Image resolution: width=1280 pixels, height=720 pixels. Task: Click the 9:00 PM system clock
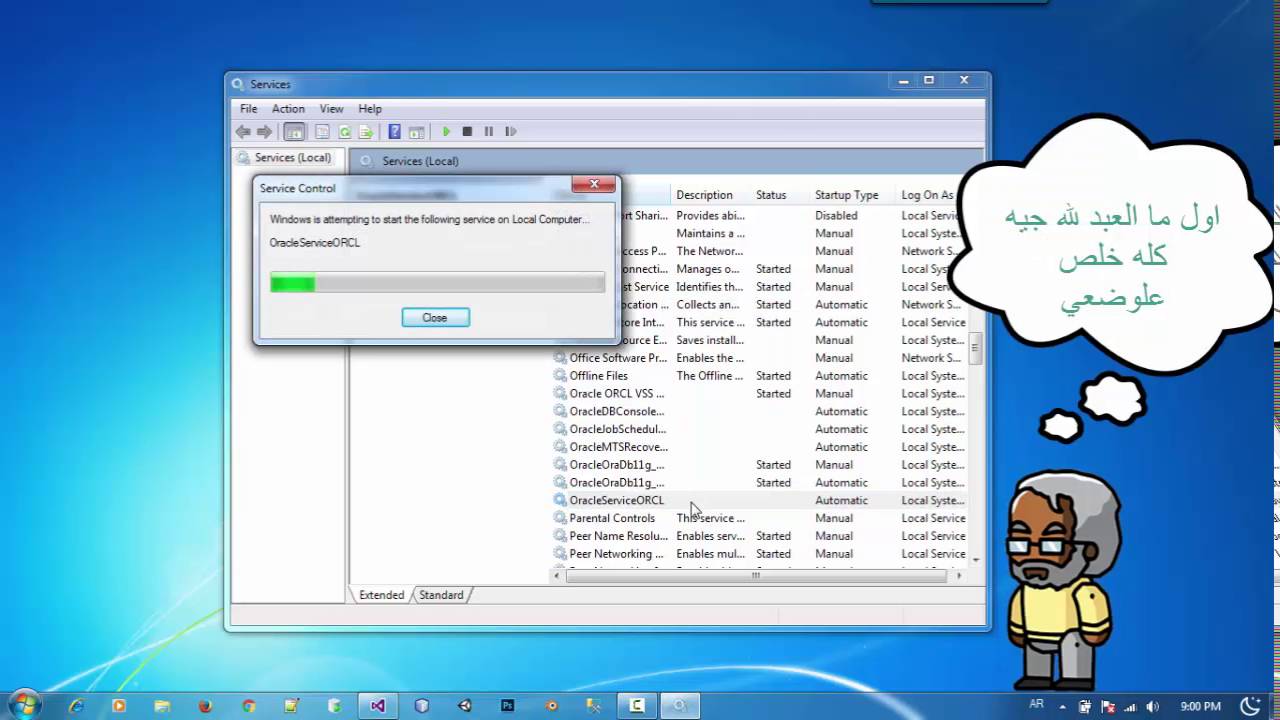click(x=1200, y=706)
